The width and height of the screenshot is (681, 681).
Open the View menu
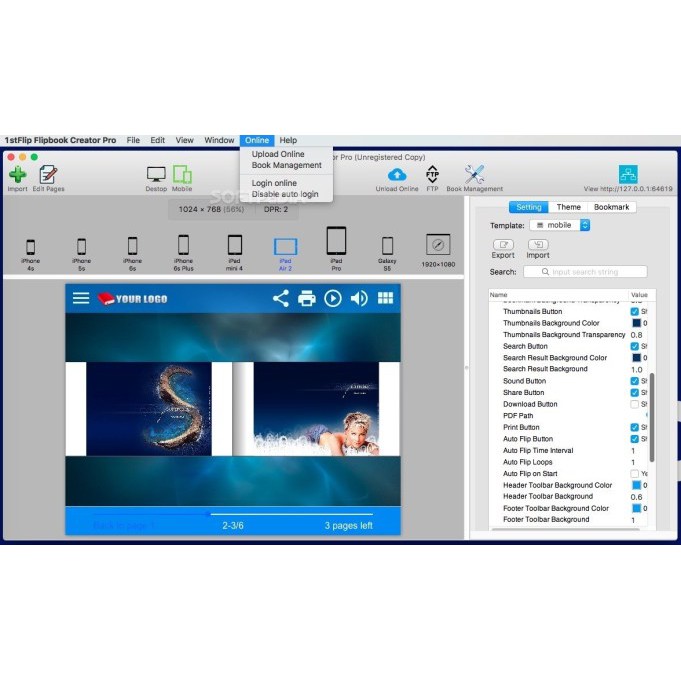[185, 140]
